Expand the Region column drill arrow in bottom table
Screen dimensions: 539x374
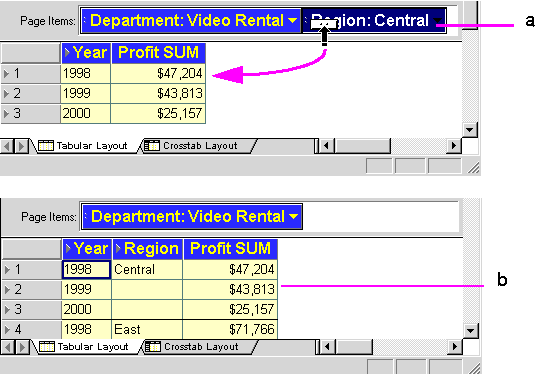point(118,249)
